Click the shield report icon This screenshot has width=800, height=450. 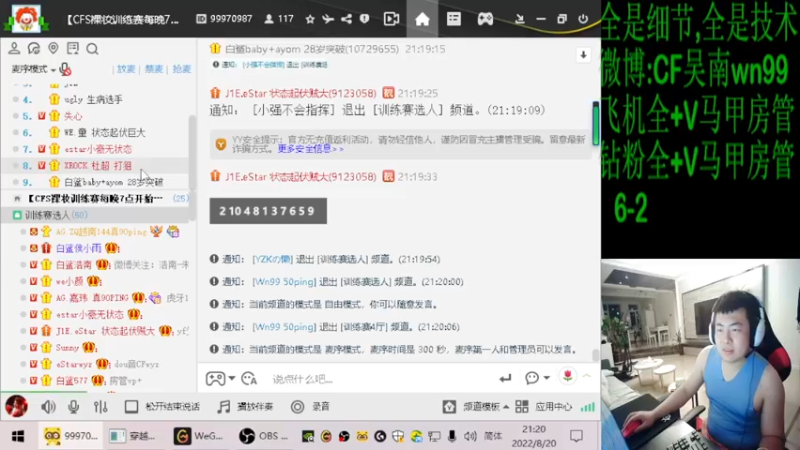pos(364,19)
